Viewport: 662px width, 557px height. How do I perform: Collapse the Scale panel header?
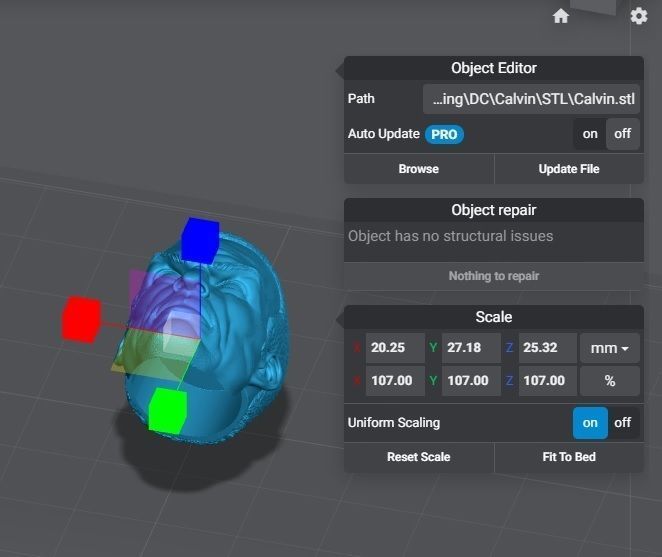(494, 317)
